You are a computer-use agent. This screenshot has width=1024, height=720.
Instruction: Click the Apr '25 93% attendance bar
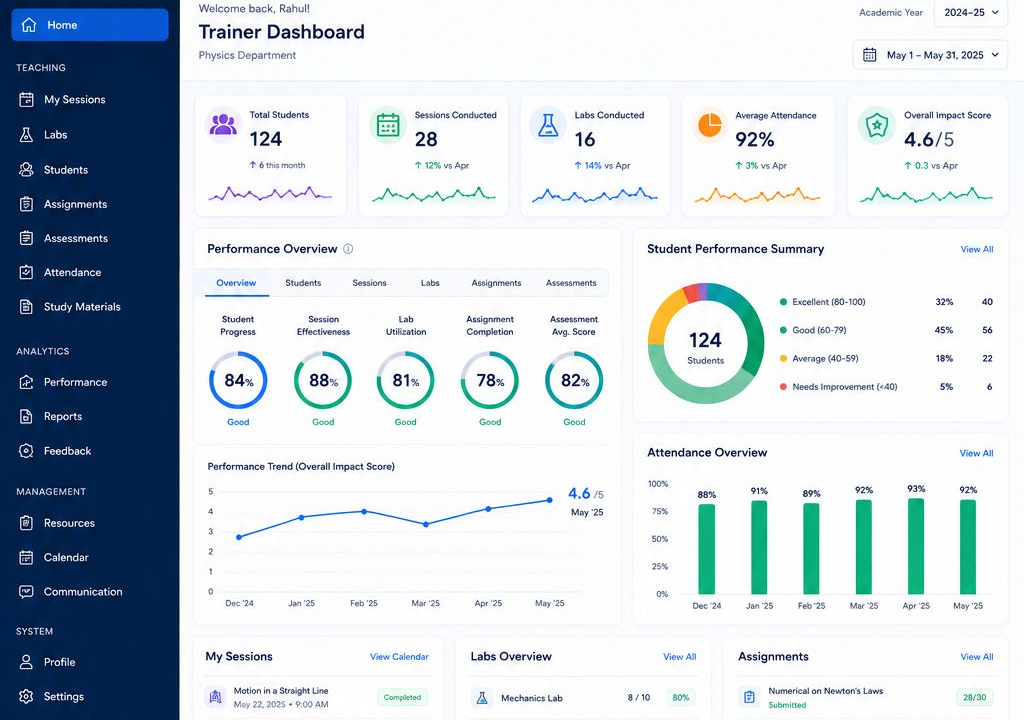(x=916, y=546)
